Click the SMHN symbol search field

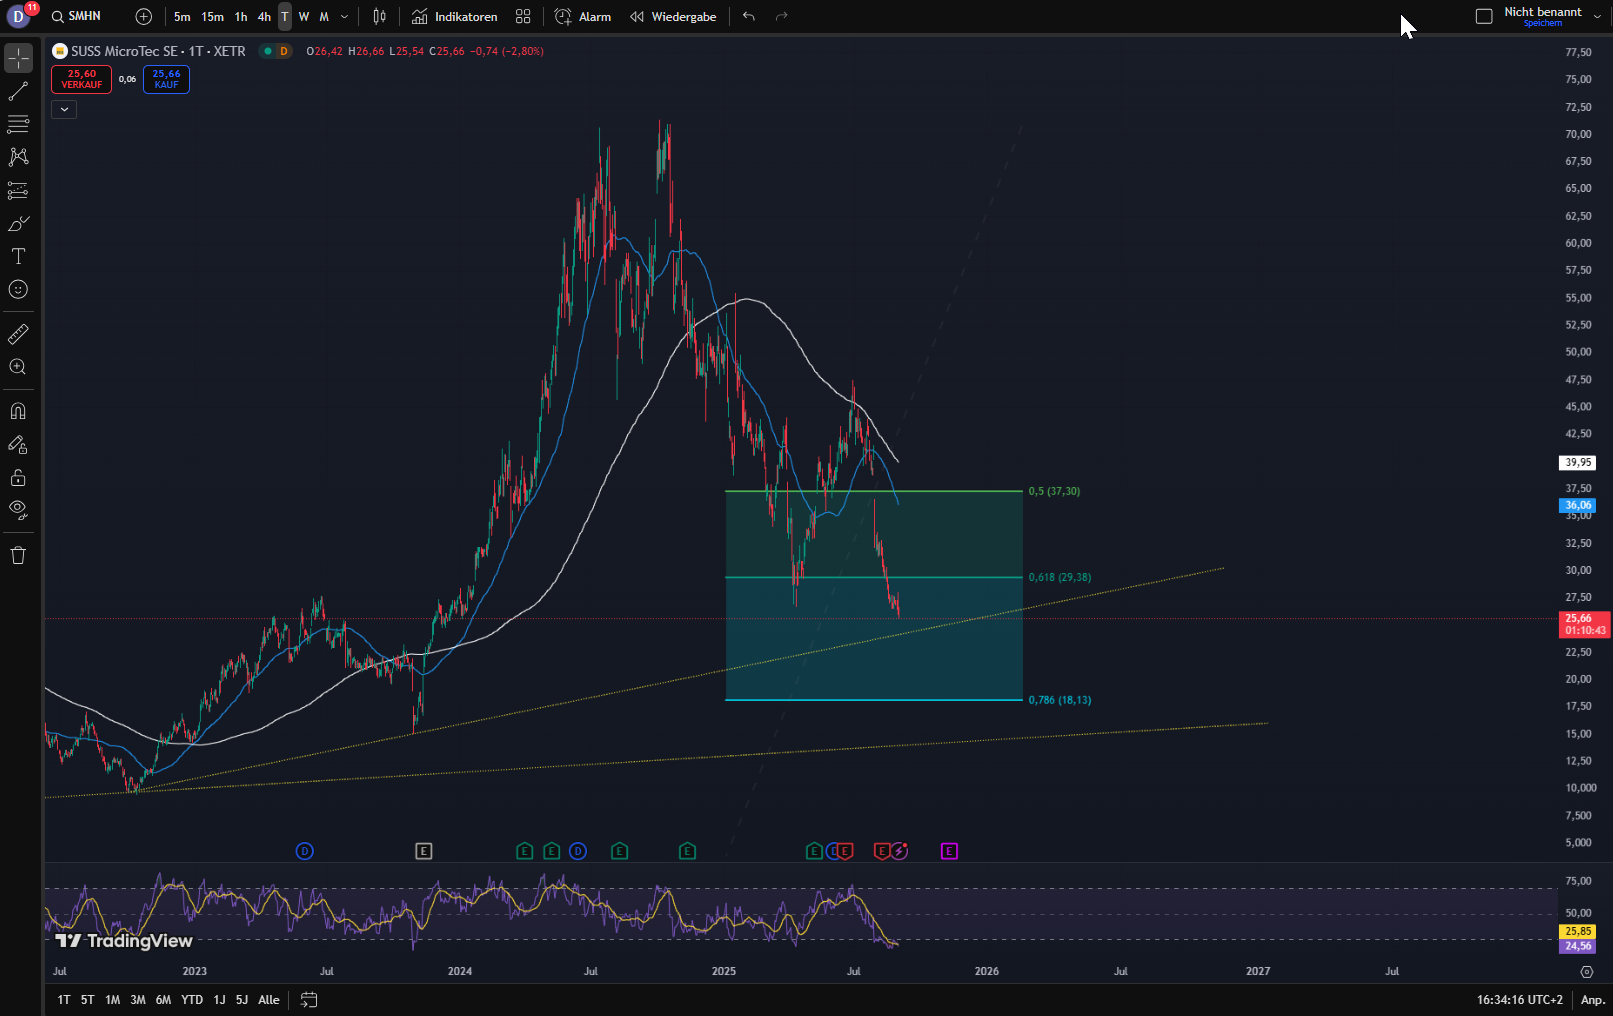[x=78, y=17]
